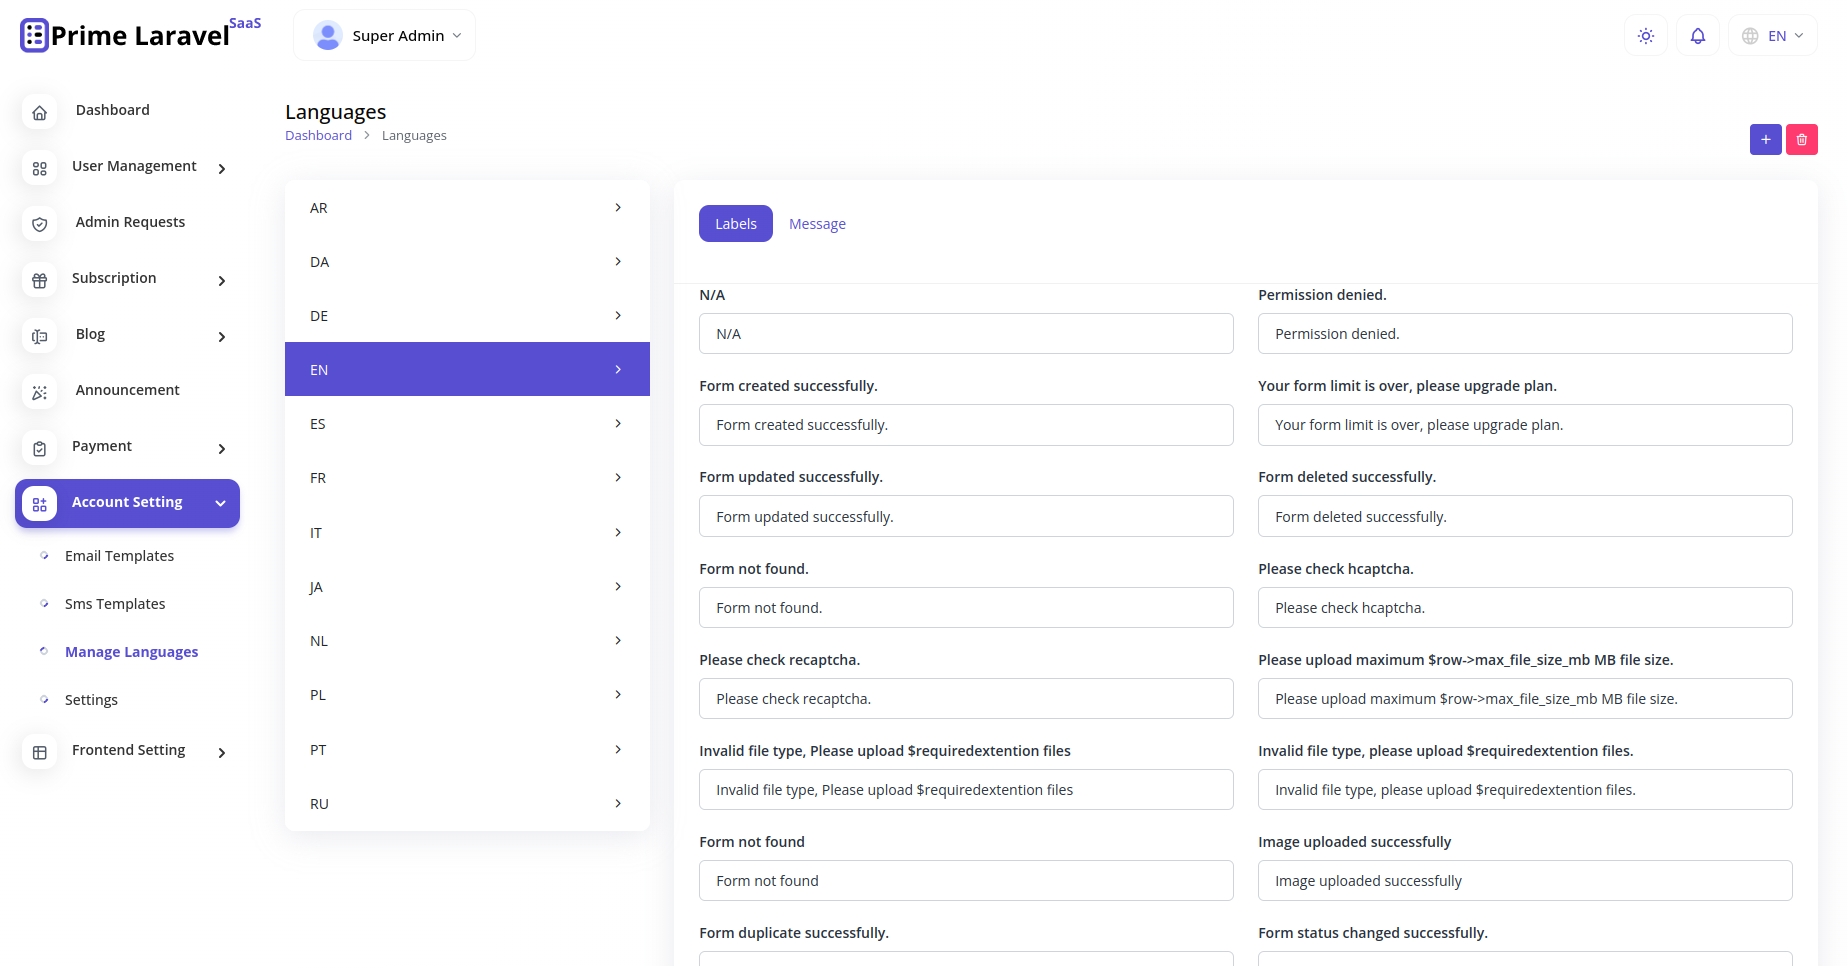Click the Dashboard home icon
This screenshot has width=1848, height=966.
39,112
